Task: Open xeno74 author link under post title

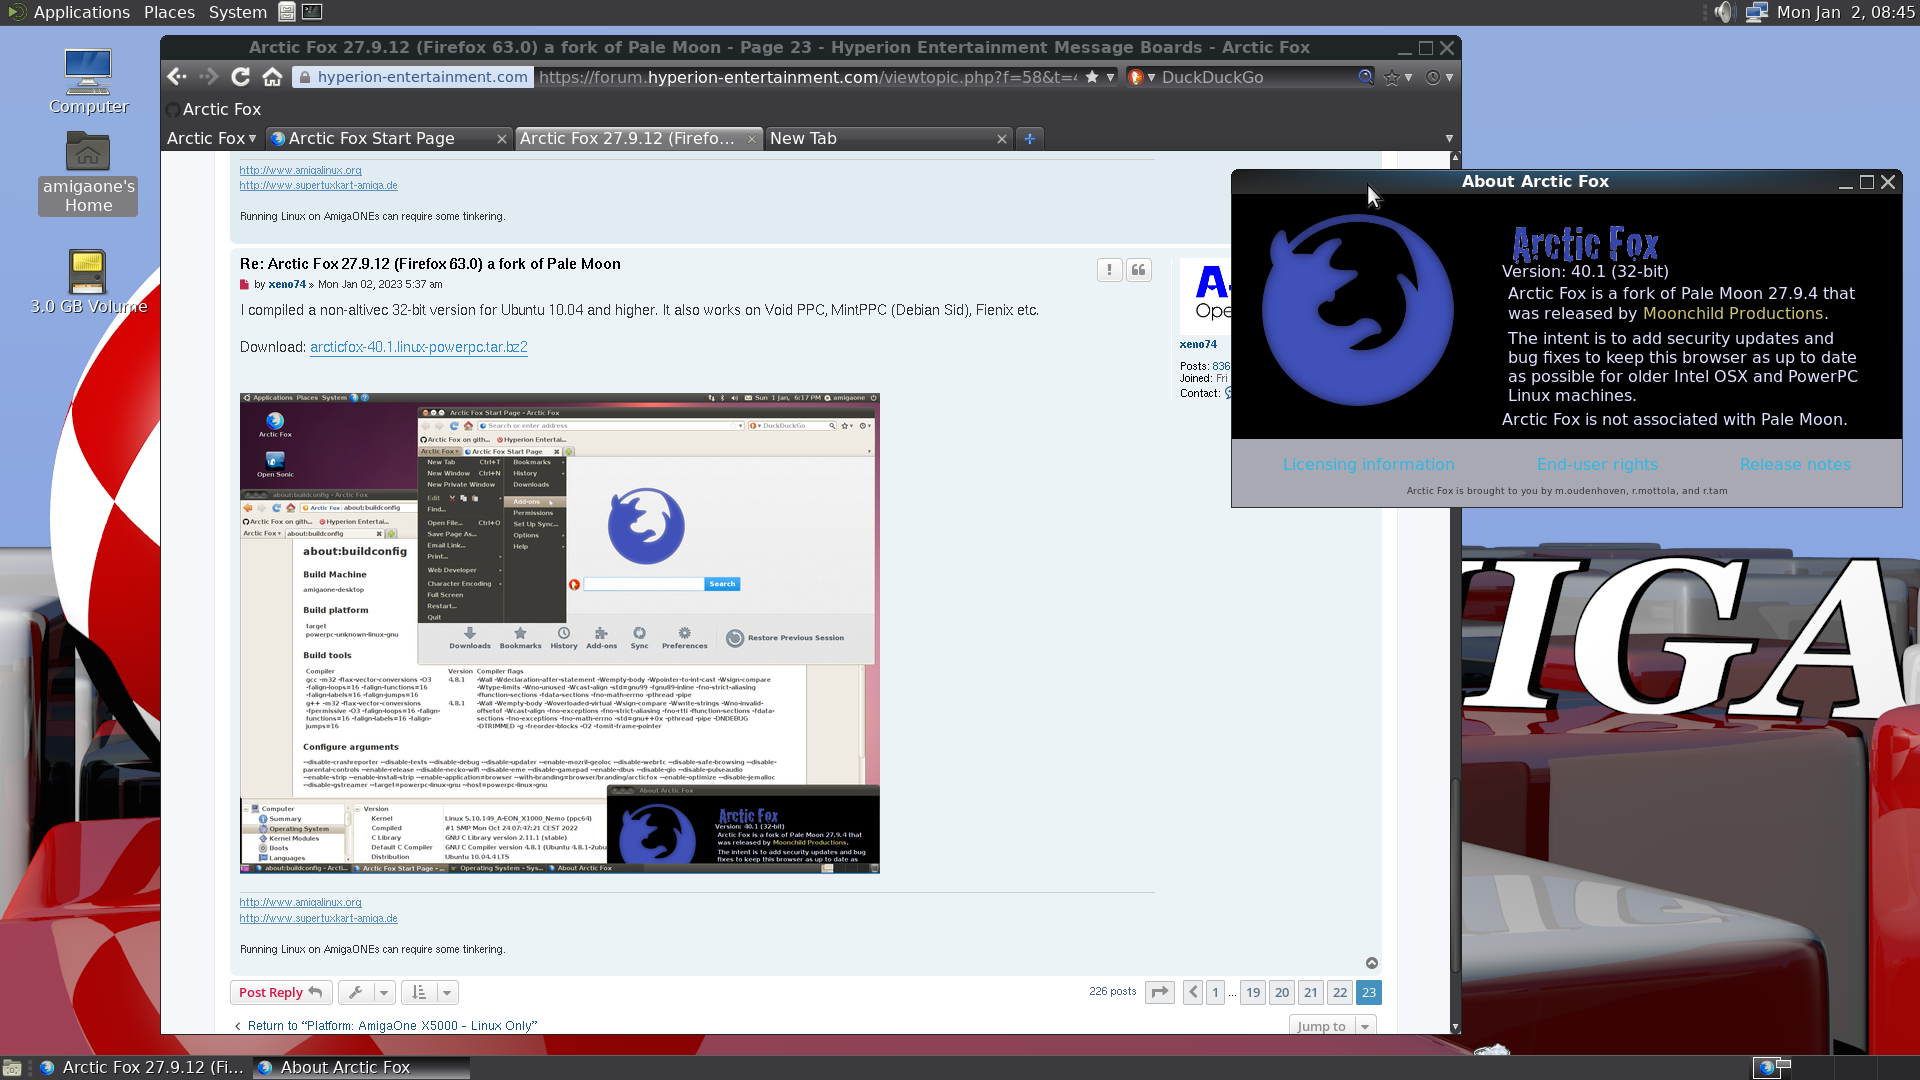Action: 287,284
